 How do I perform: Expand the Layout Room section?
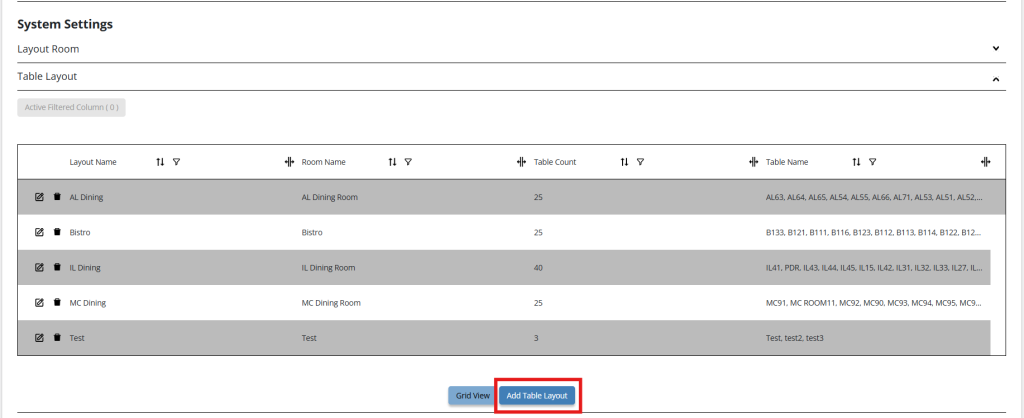coord(996,48)
